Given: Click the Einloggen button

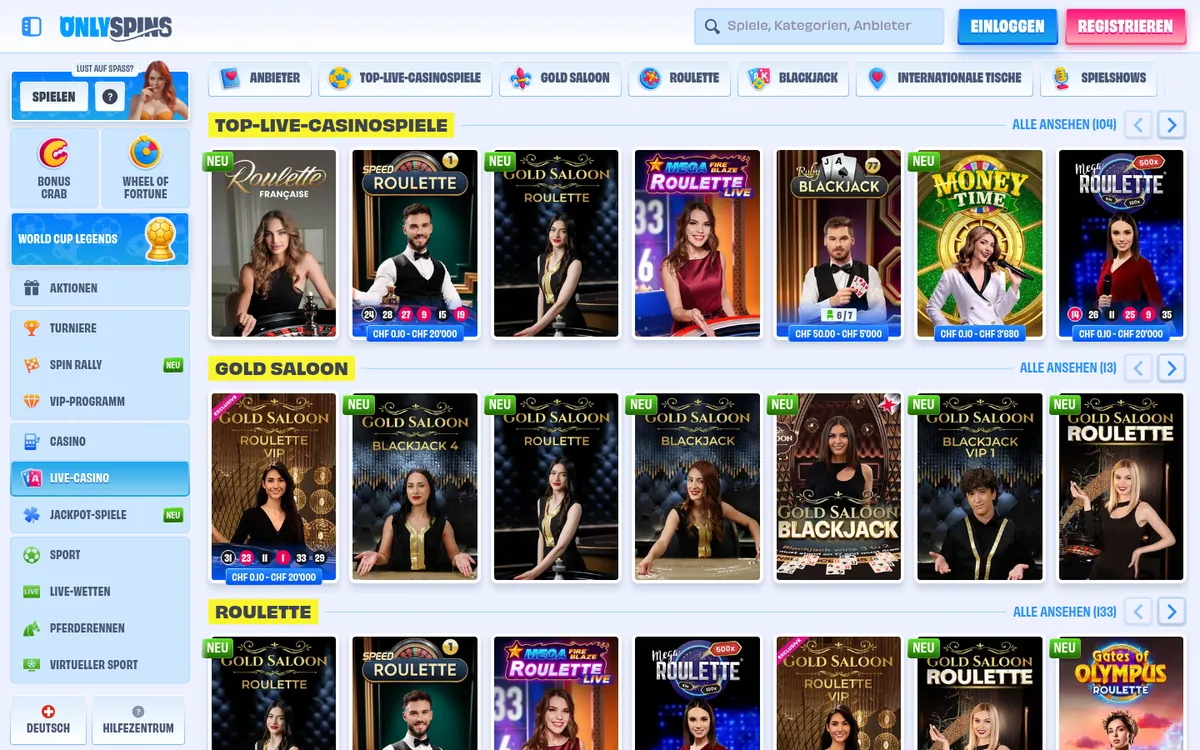Looking at the screenshot, I should 1007,27.
